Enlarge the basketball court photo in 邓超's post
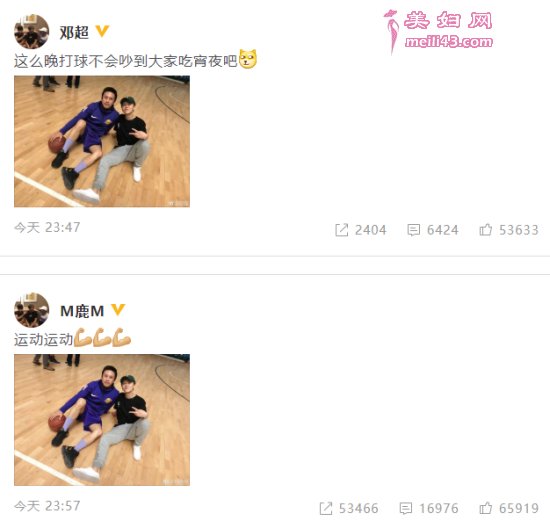Screen dimensions: 550x528 [102, 141]
